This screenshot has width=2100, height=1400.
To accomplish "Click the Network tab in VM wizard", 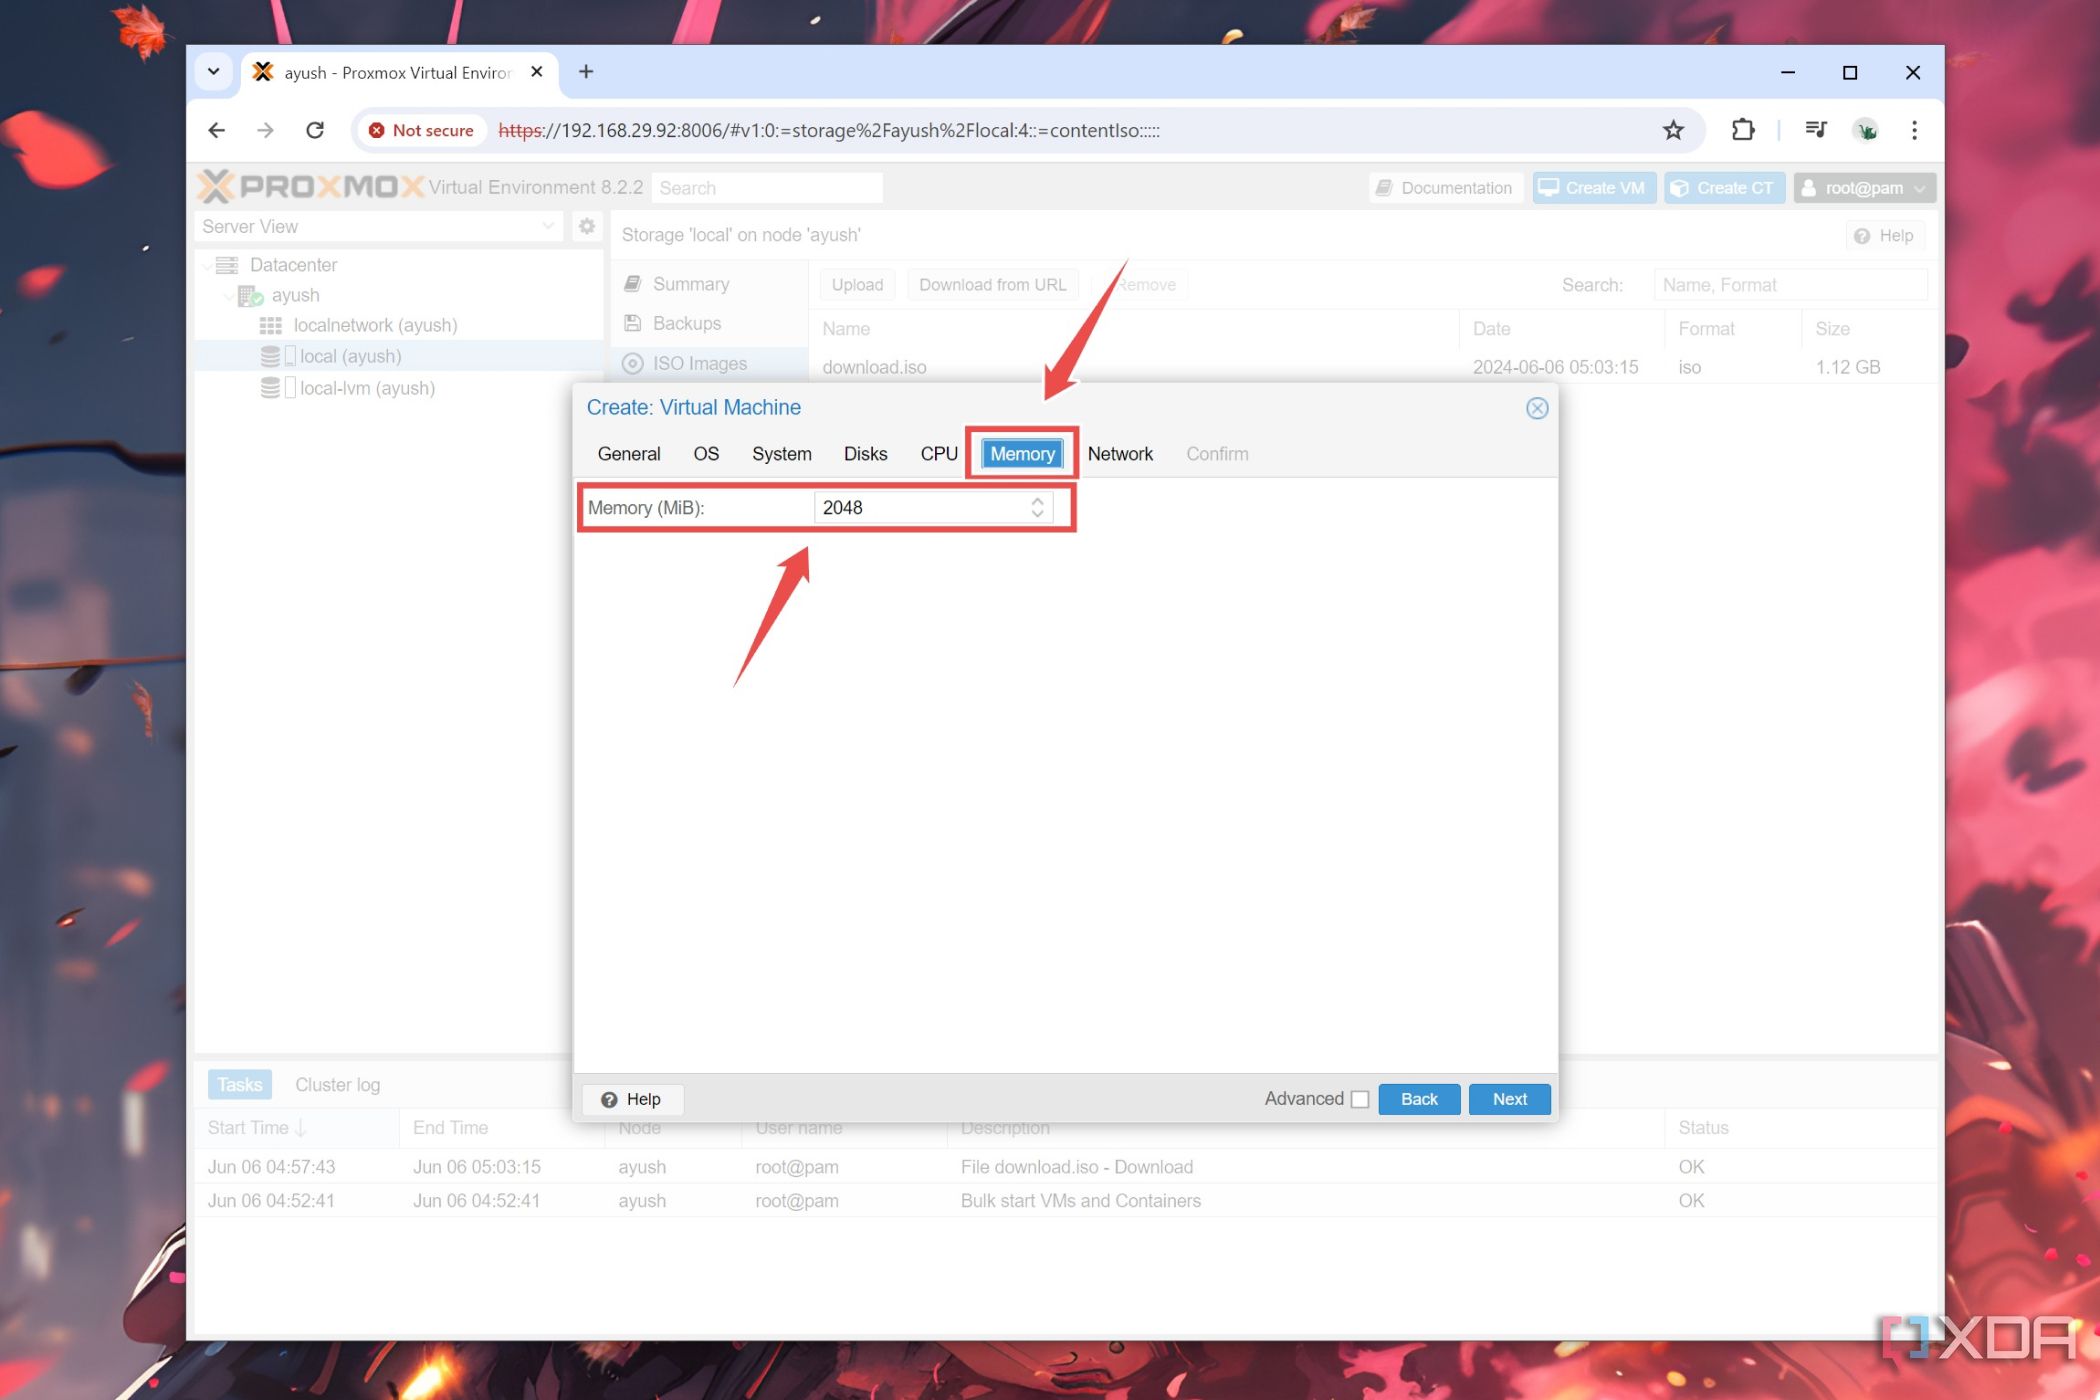I will coord(1120,453).
